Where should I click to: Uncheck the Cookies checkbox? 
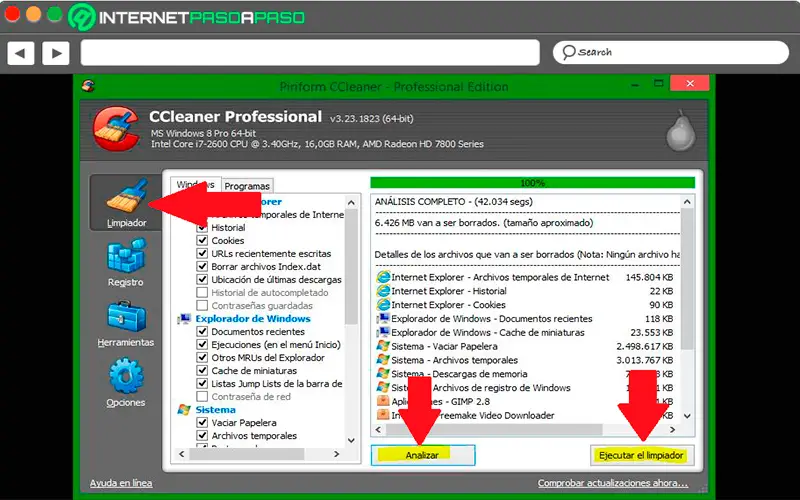click(x=202, y=240)
